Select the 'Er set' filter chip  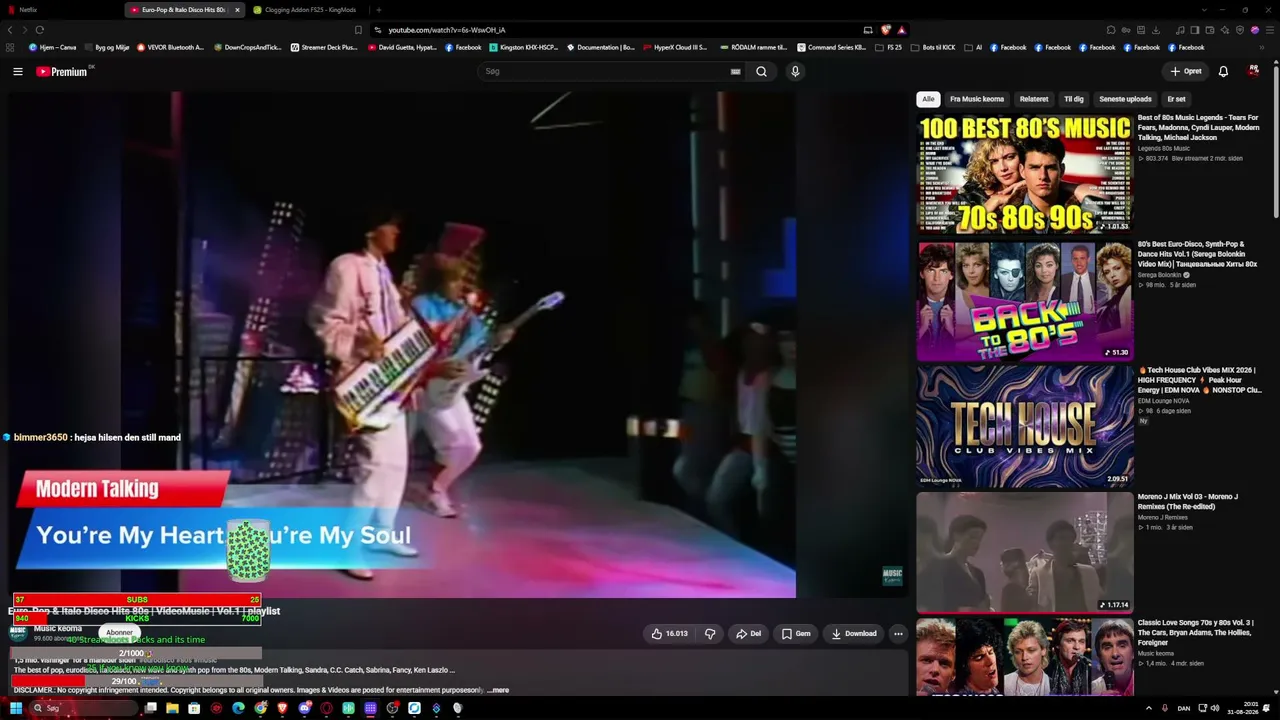click(1176, 99)
